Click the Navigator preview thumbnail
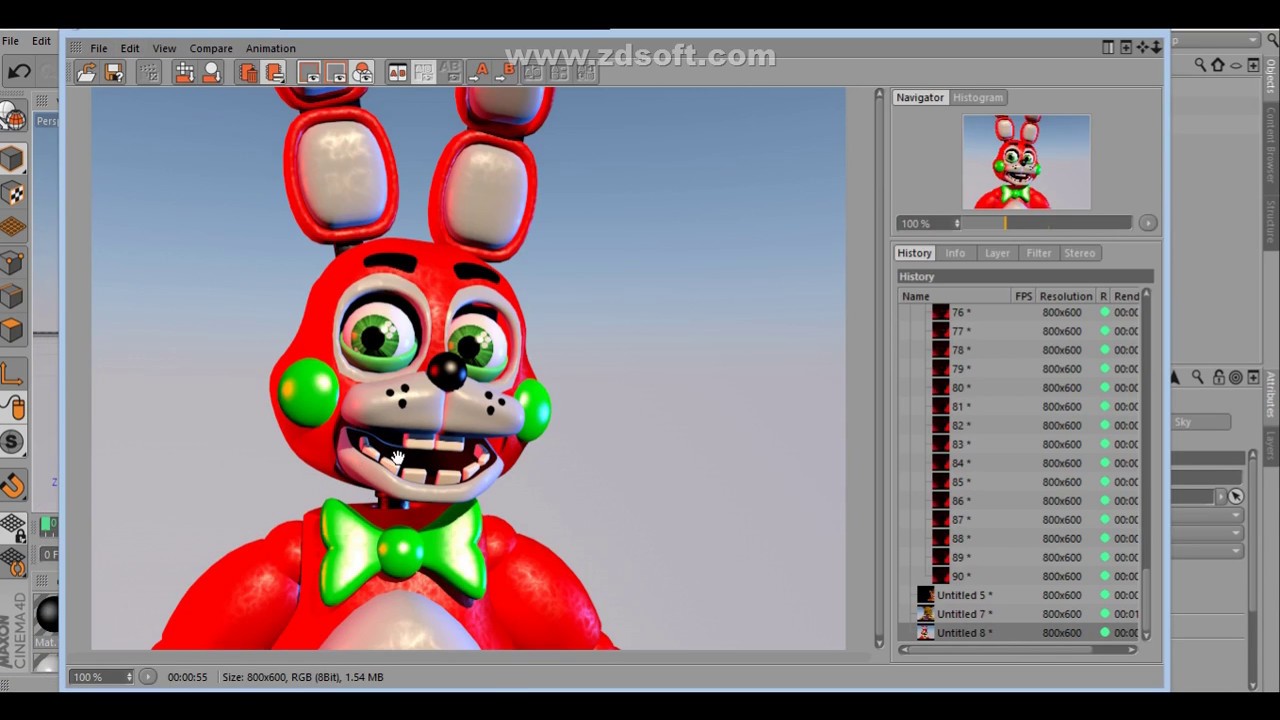 [x=1026, y=162]
